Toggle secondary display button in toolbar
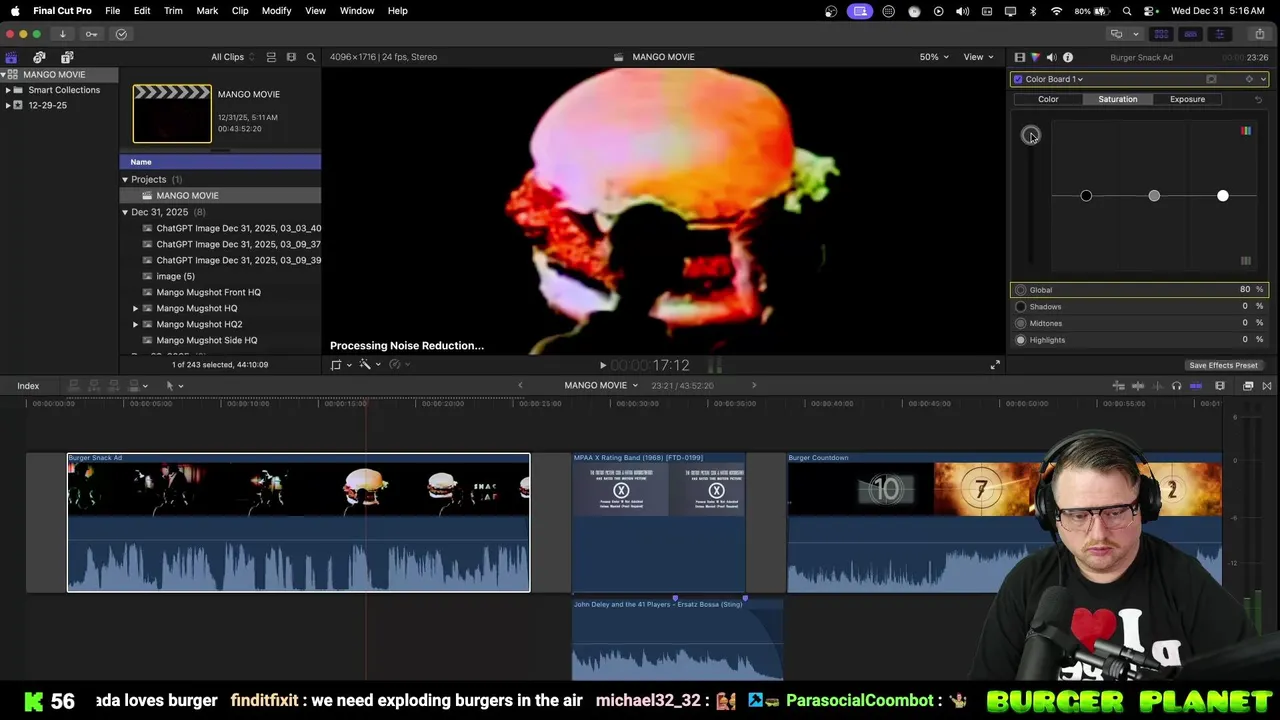This screenshot has height=720, width=1280. coord(1116,34)
